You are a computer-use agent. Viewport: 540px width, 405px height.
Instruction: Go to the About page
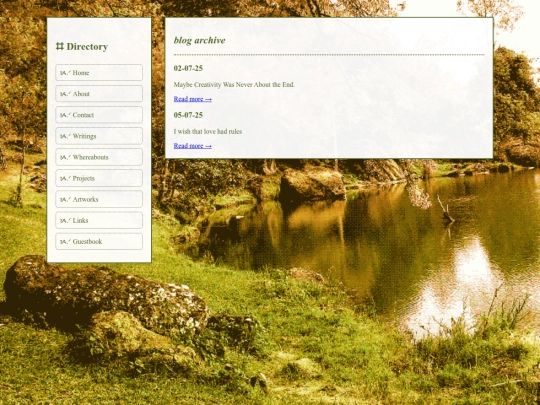[99, 94]
